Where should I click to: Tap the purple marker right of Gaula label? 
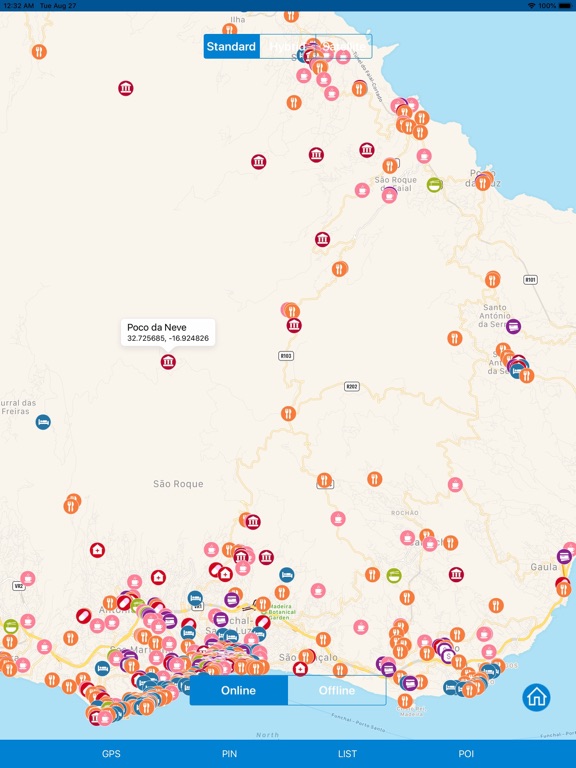[x=564, y=556]
